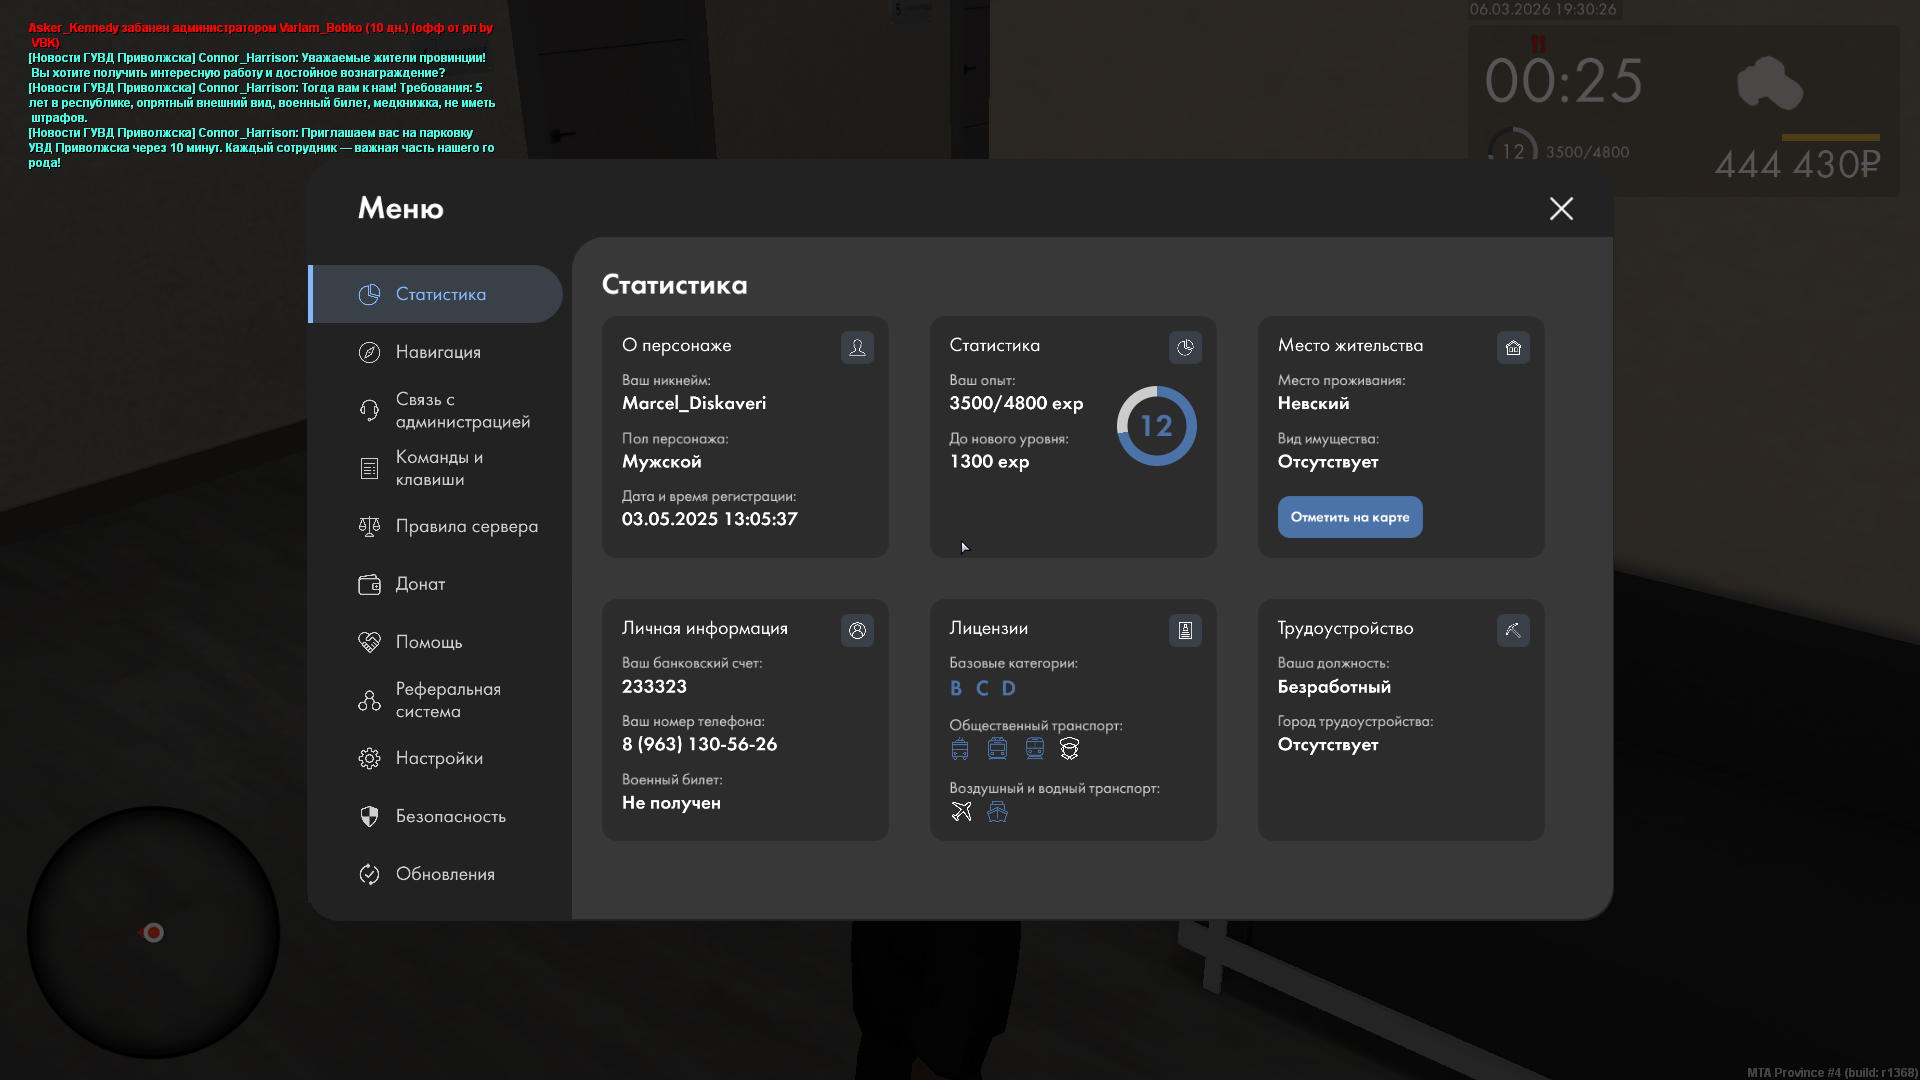Click the pickaxe icon in Трудоустройство card
The image size is (1920, 1080).
click(x=1513, y=630)
